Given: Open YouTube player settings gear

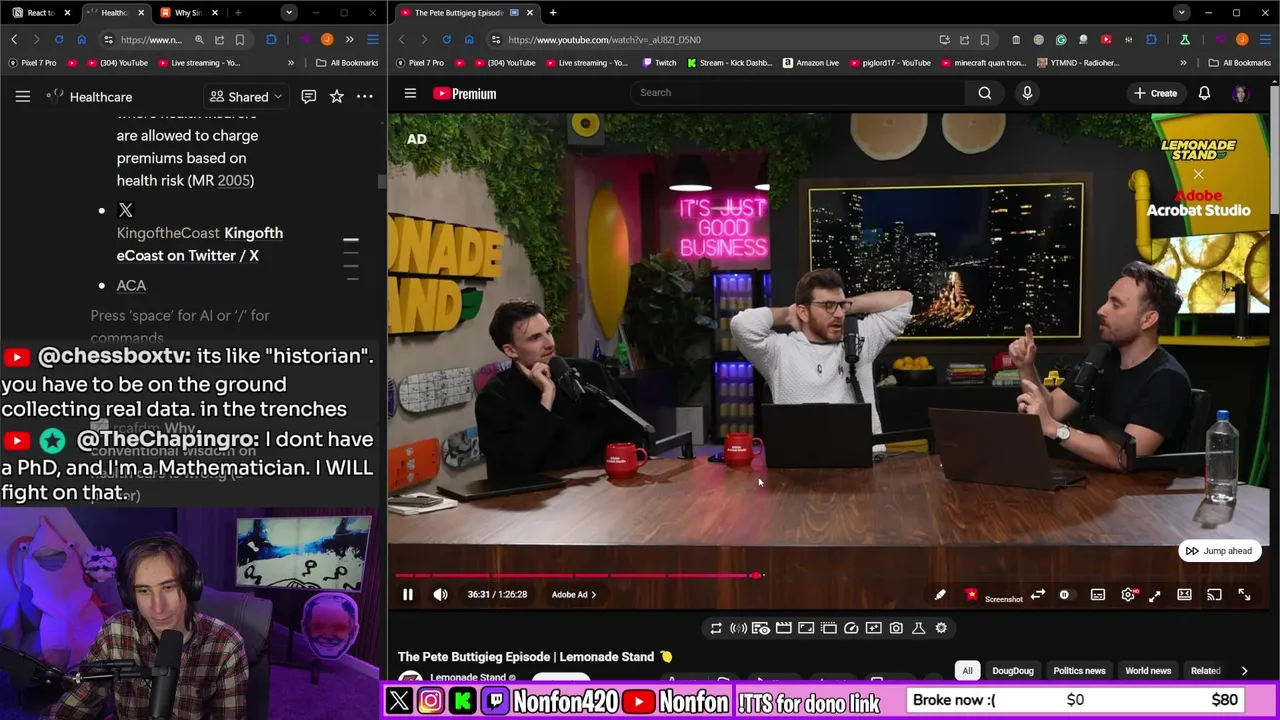Looking at the screenshot, I should click(x=1128, y=595).
